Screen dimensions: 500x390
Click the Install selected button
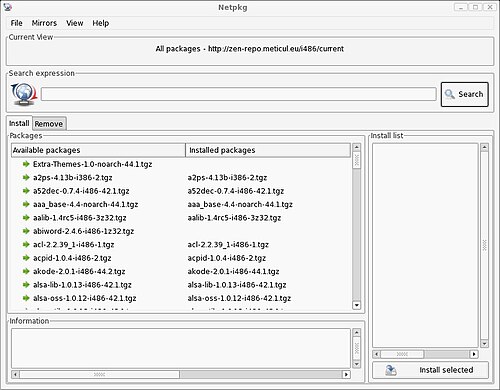point(430,370)
